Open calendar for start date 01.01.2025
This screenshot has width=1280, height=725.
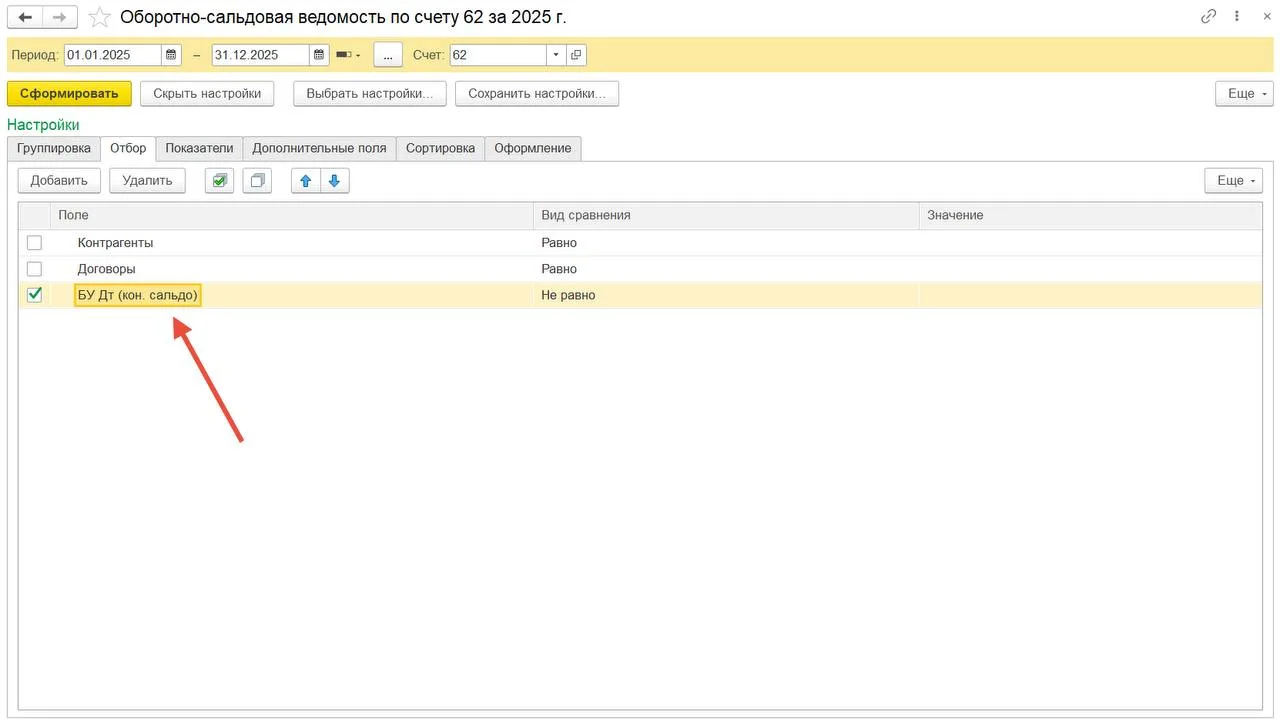(x=171, y=55)
